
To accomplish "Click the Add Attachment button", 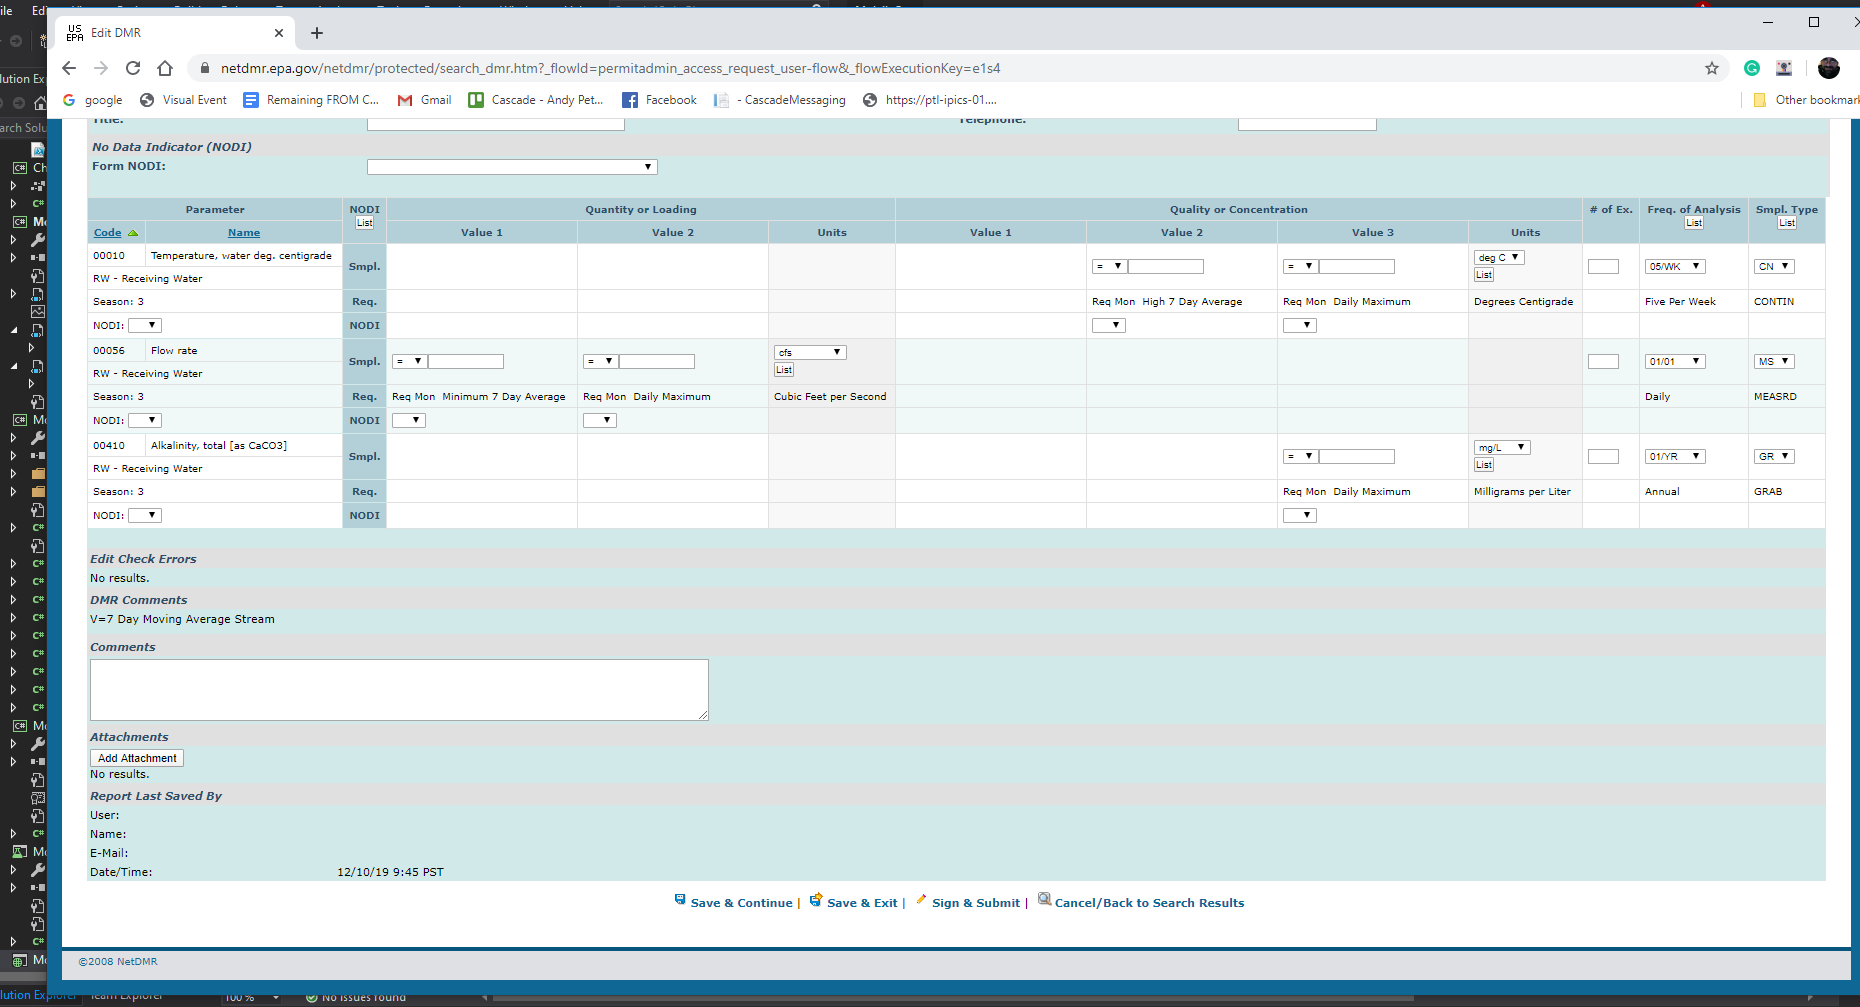I will click(136, 757).
